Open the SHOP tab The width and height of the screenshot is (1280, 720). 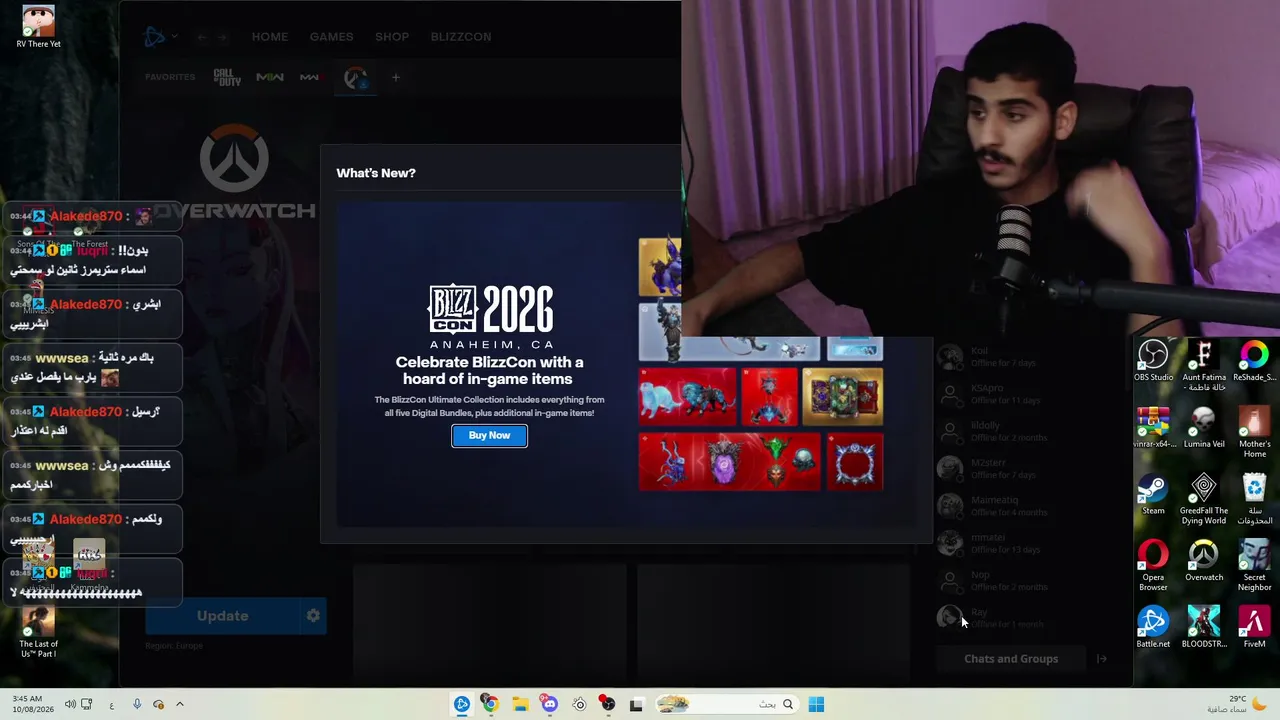(392, 37)
